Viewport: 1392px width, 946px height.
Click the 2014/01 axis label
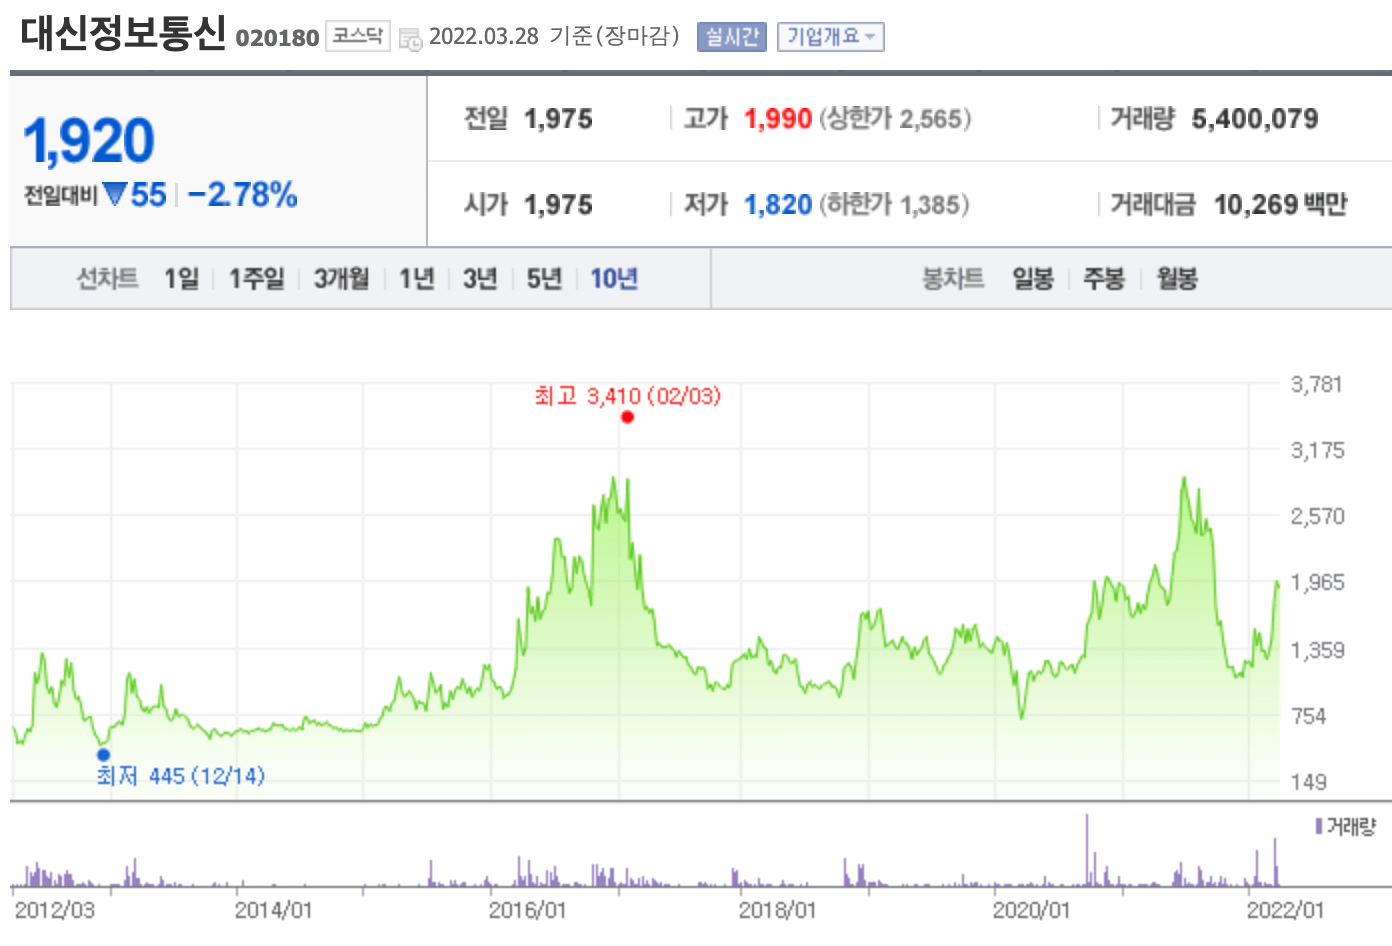[x=273, y=910]
